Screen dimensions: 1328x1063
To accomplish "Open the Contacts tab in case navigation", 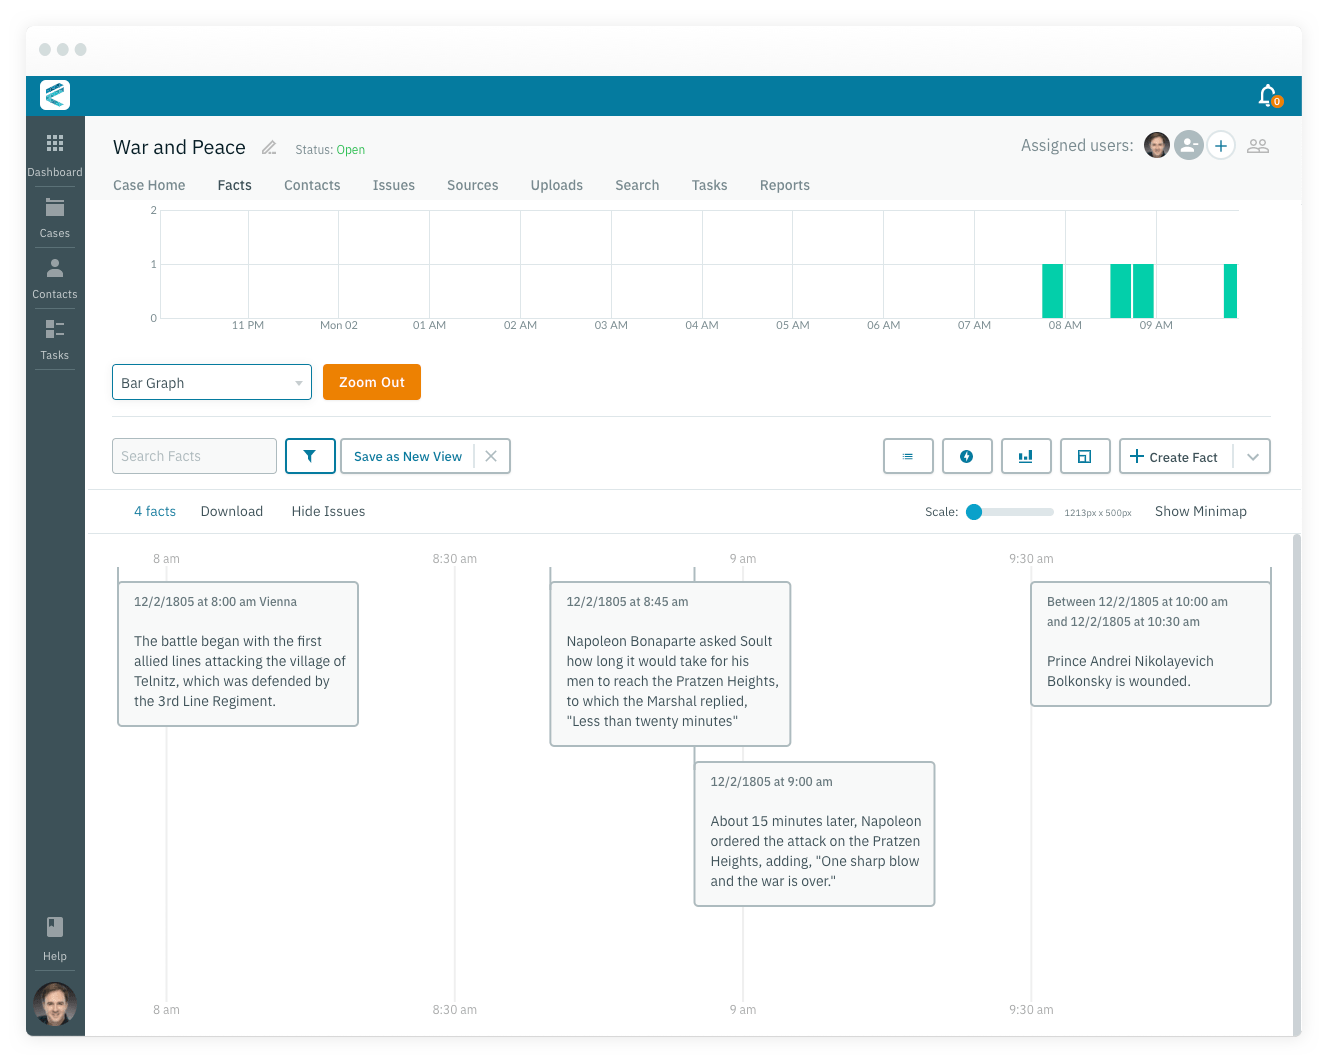I will click(312, 185).
